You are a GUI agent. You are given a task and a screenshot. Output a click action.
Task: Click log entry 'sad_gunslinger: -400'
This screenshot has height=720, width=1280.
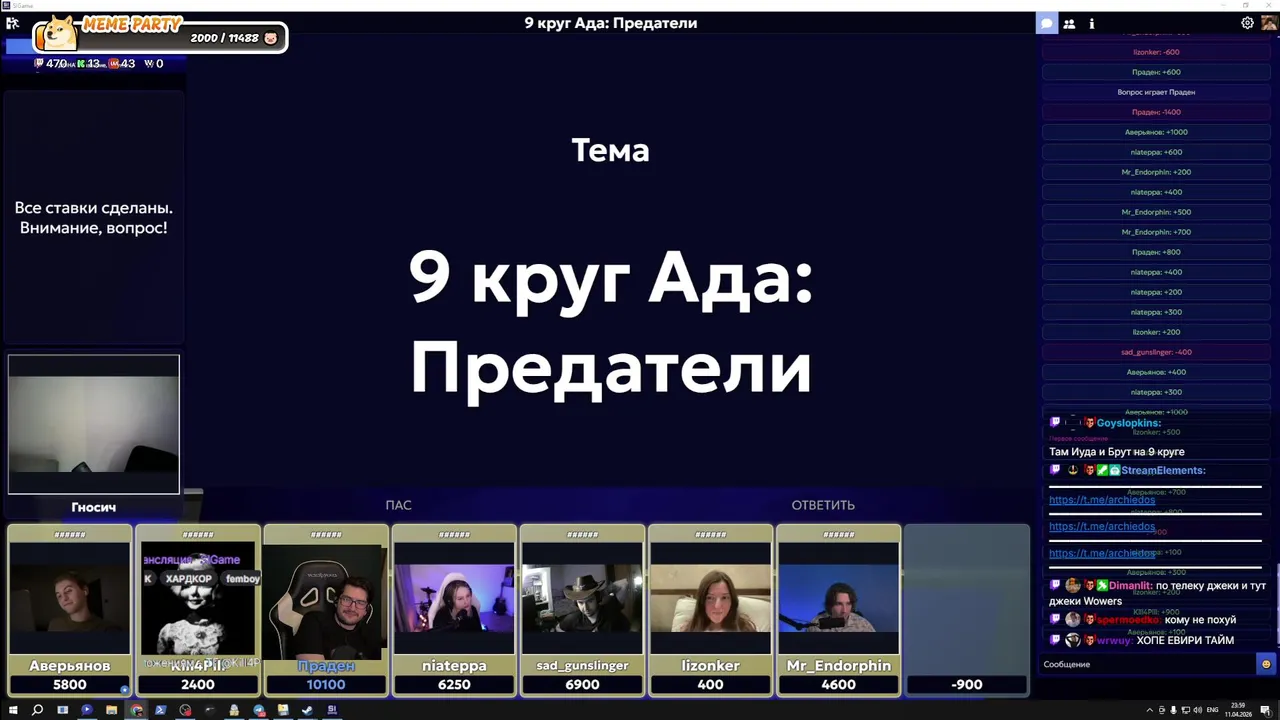pyautogui.click(x=1156, y=352)
